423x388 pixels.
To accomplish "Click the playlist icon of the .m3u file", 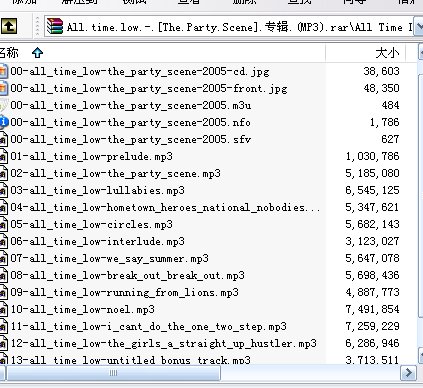I will coord(3,105).
